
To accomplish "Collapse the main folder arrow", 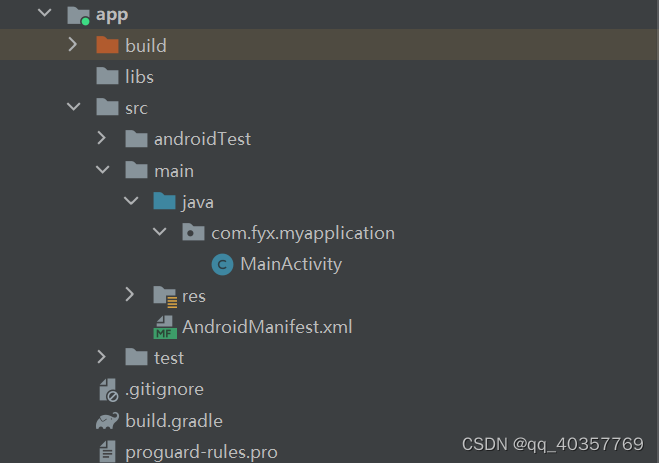I will 103,170.
